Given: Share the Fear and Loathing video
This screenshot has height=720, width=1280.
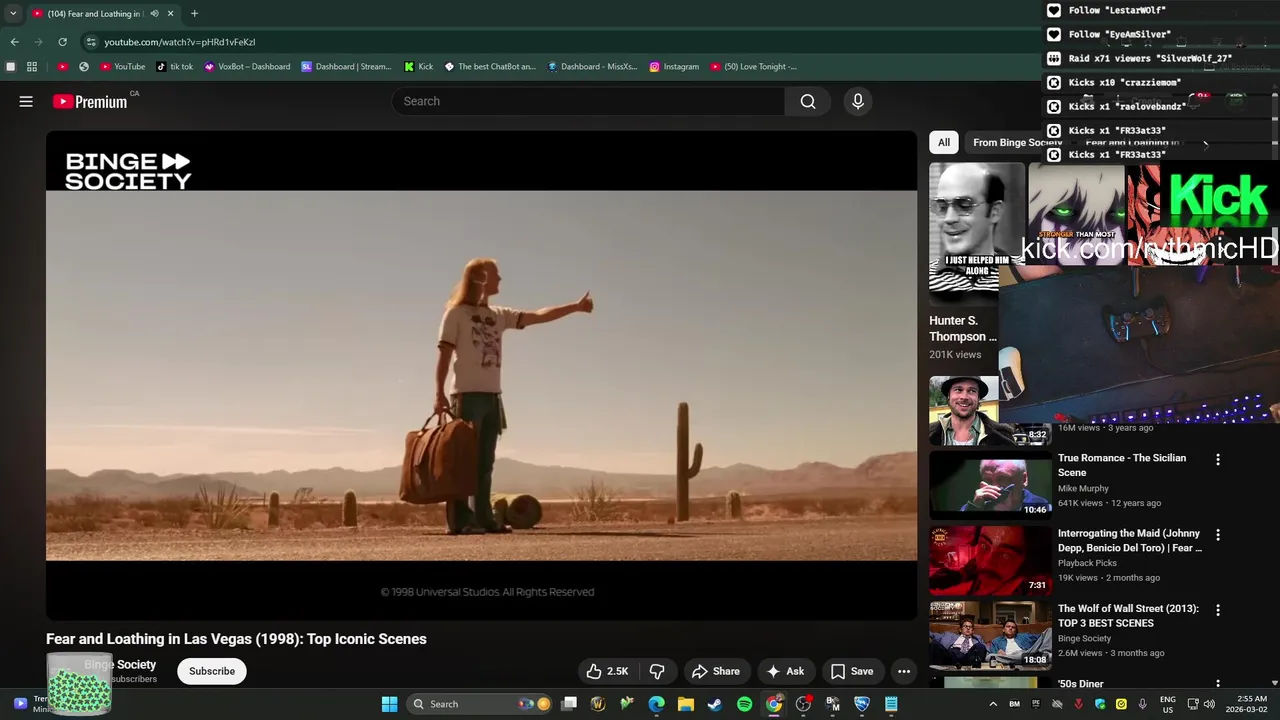Looking at the screenshot, I should tap(716, 671).
